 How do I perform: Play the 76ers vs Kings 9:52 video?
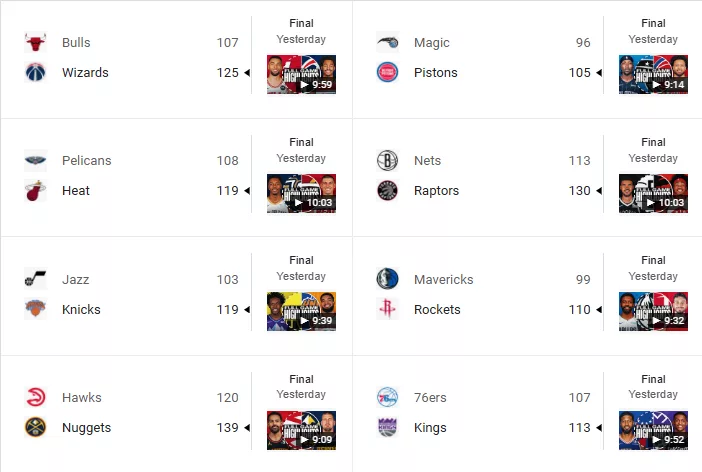point(653,430)
